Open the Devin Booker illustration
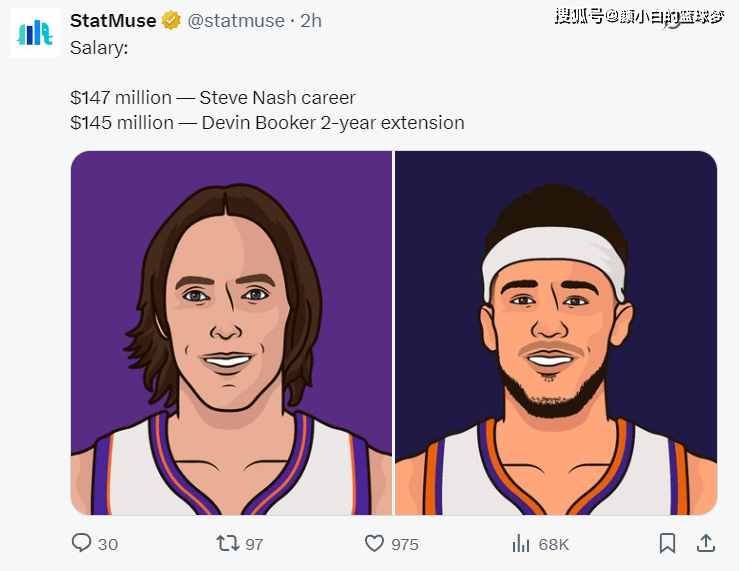 coord(556,333)
